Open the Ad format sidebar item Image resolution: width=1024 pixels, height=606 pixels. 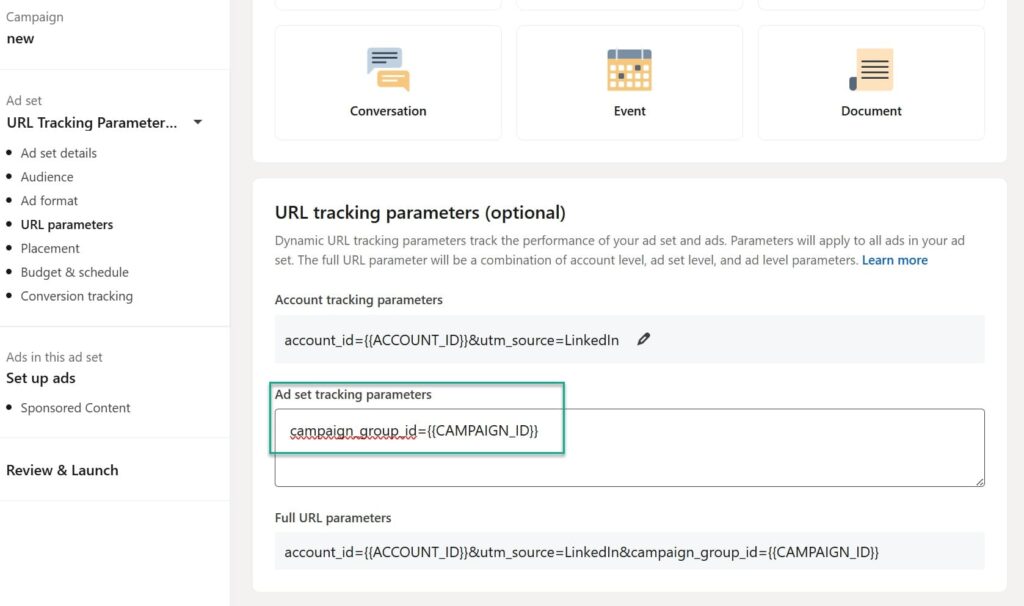pos(49,201)
